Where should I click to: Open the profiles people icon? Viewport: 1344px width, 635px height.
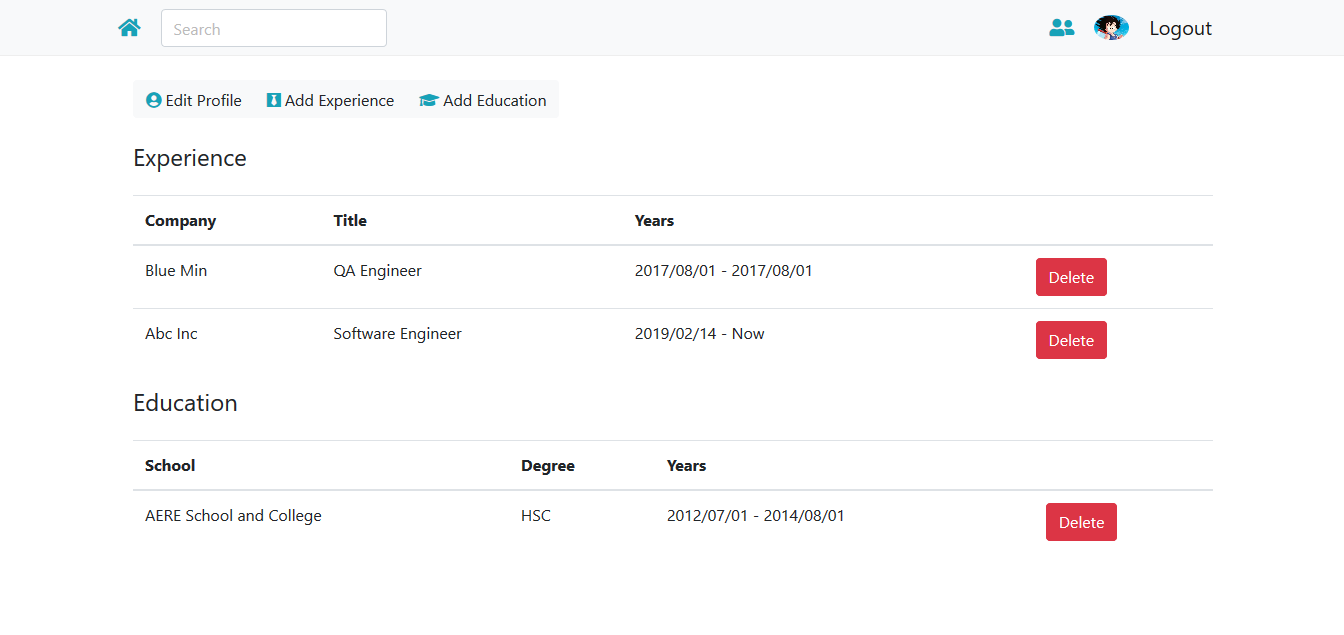click(1061, 28)
